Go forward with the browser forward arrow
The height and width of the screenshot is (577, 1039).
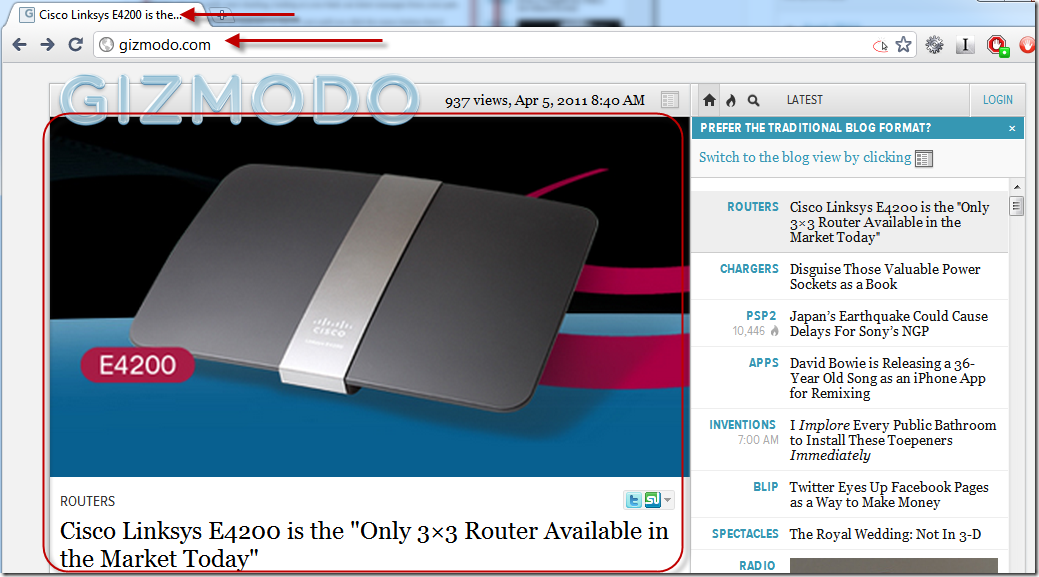point(47,44)
